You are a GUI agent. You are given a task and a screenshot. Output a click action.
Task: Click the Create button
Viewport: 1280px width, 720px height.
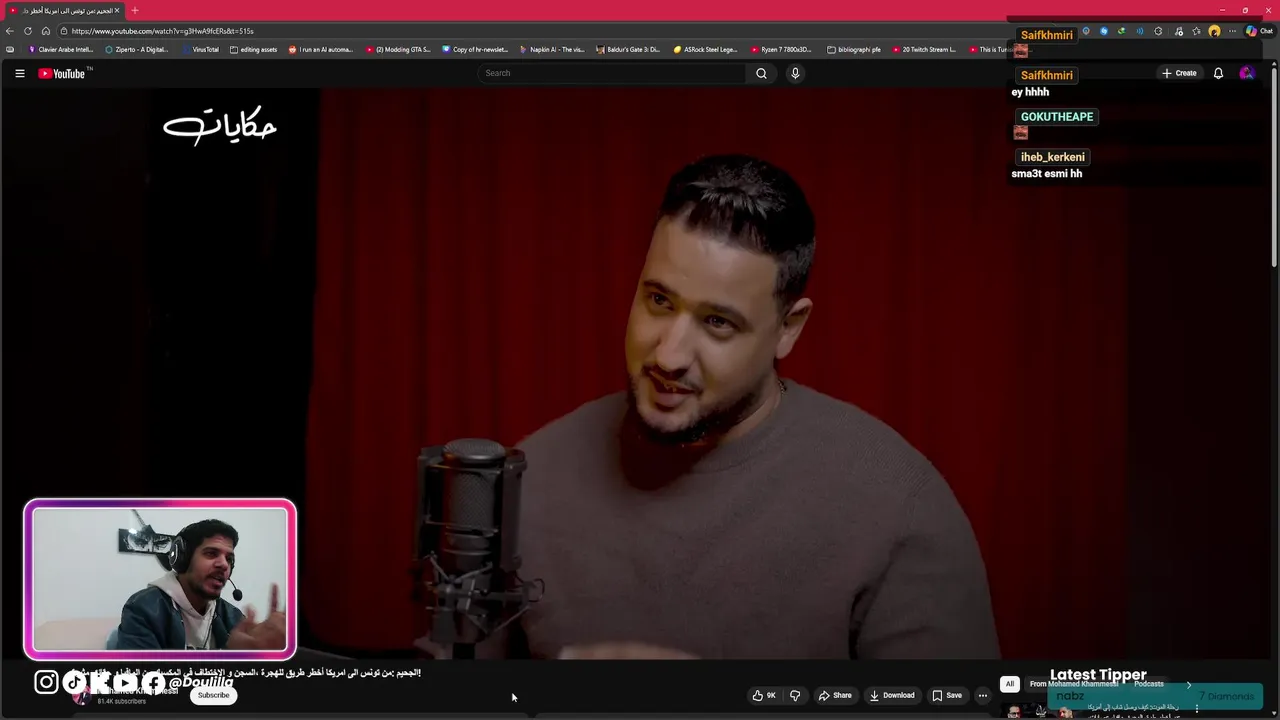(1179, 73)
